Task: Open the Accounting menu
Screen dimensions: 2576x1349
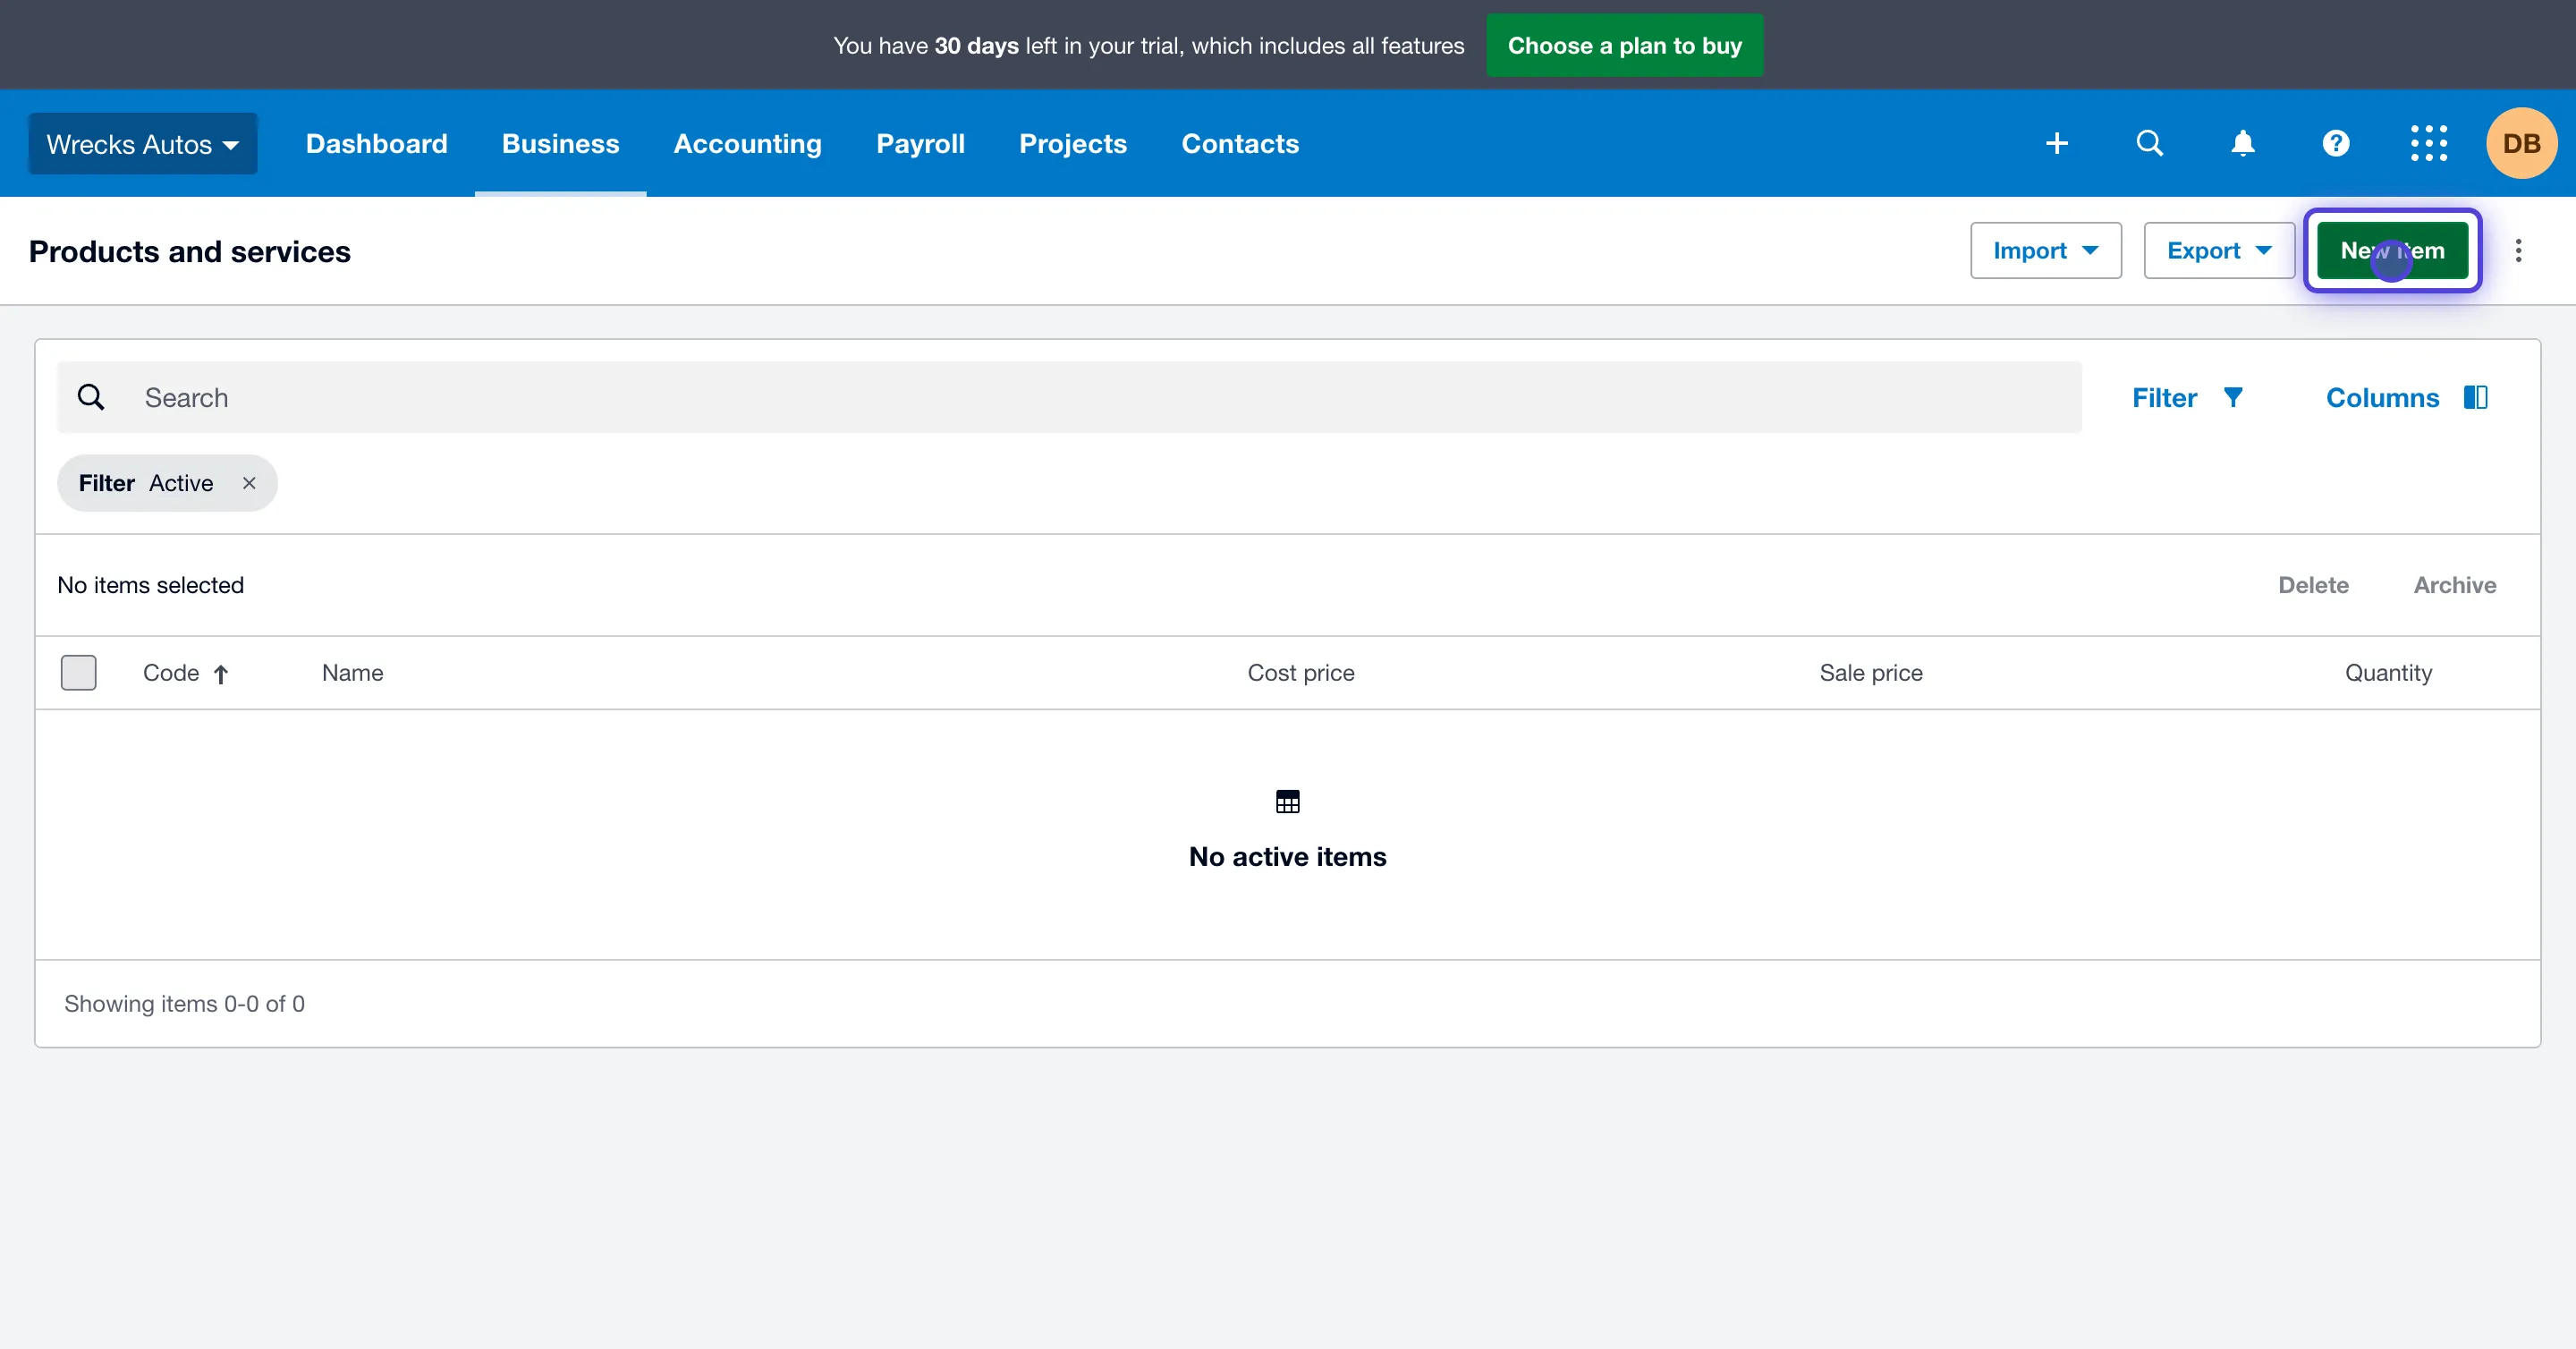Action: coord(747,143)
